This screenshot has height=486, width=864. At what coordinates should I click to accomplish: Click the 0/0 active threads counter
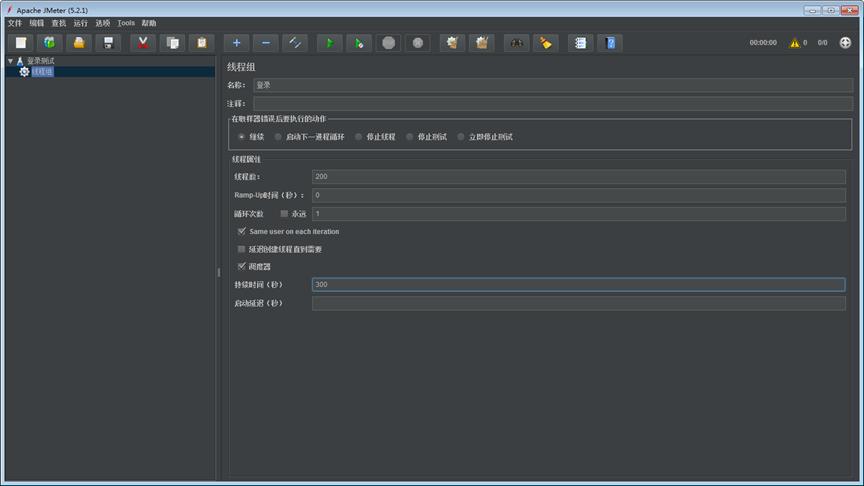(x=822, y=42)
